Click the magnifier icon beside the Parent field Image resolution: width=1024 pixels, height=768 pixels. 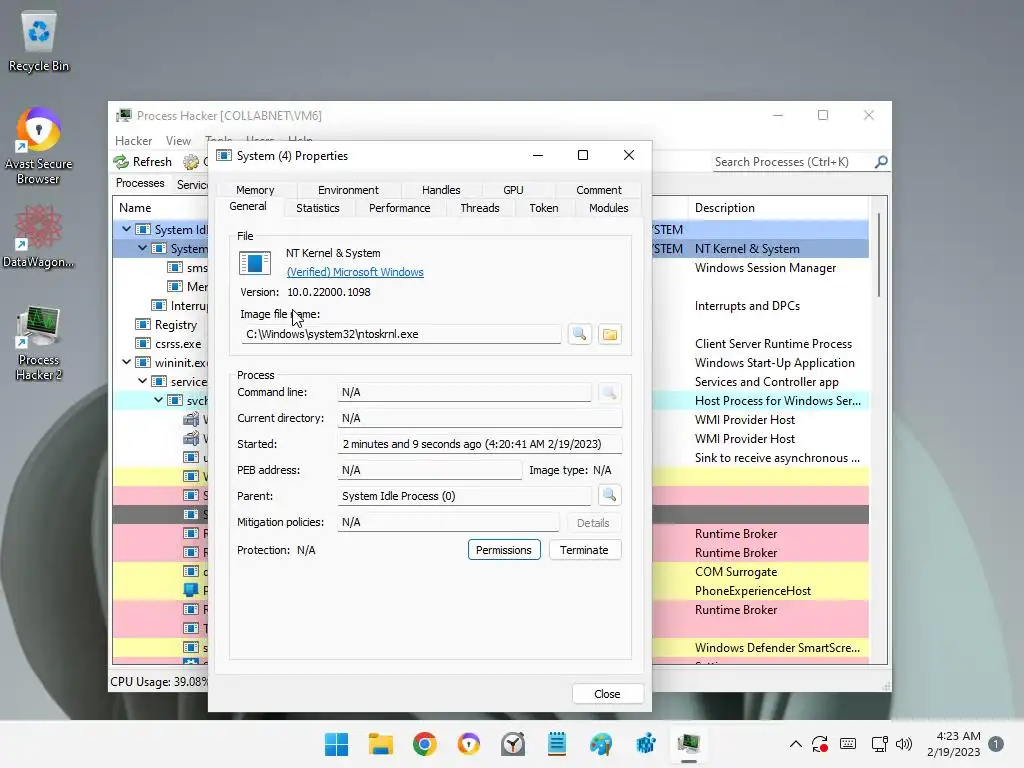point(609,495)
